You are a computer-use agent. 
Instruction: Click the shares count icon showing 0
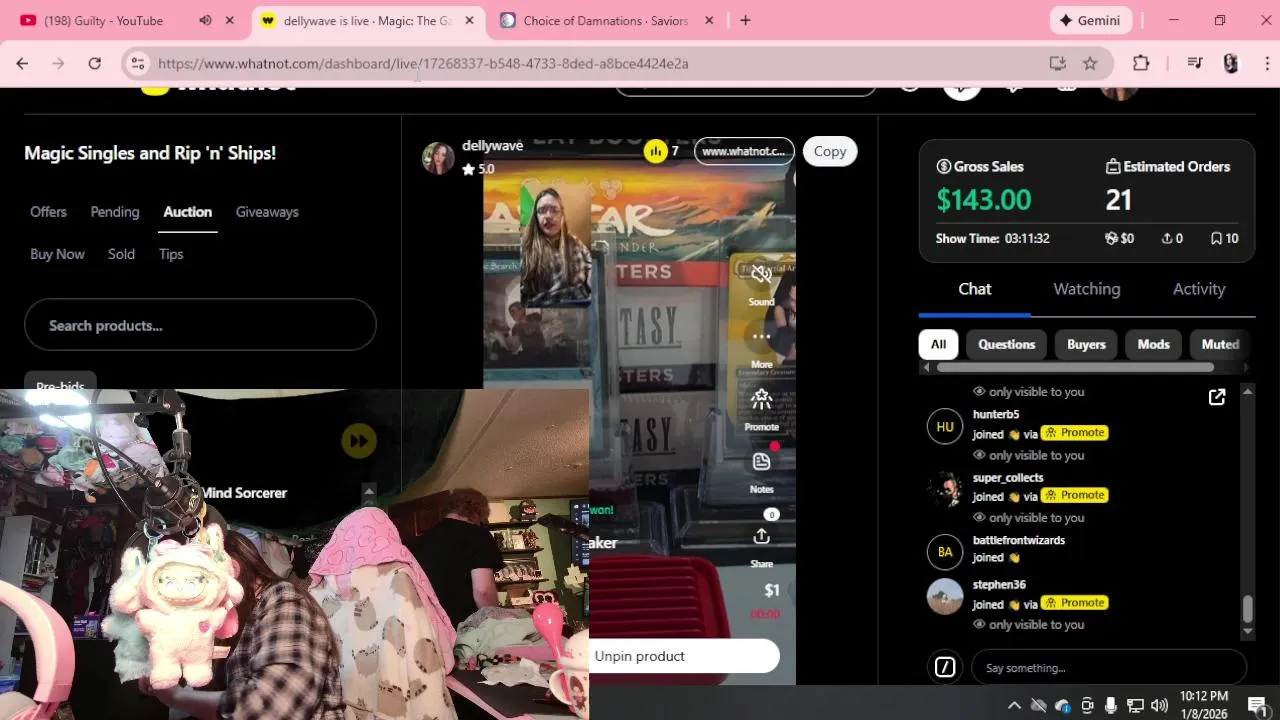tap(1166, 238)
